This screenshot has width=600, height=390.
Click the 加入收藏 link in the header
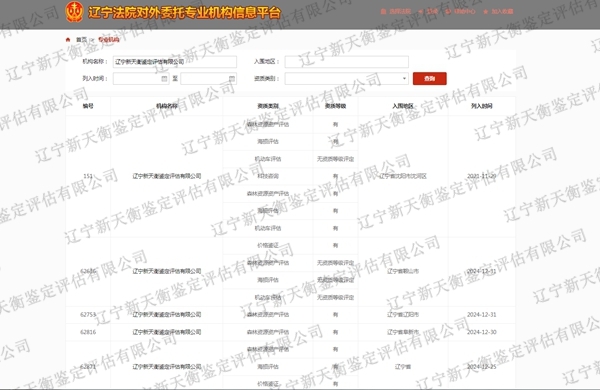click(x=502, y=11)
